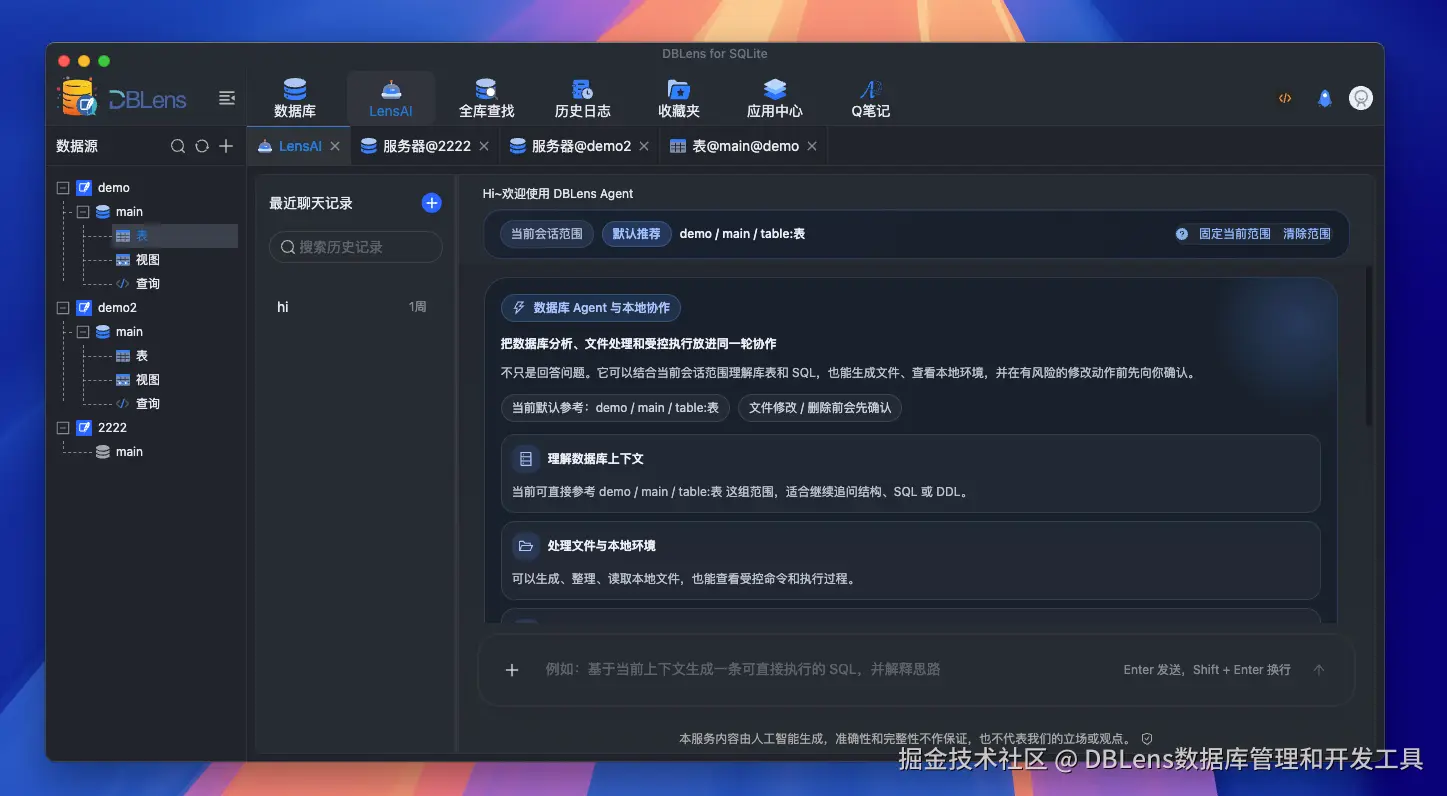
Task: Click the blue rocket icon at top right
Action: (1325, 98)
